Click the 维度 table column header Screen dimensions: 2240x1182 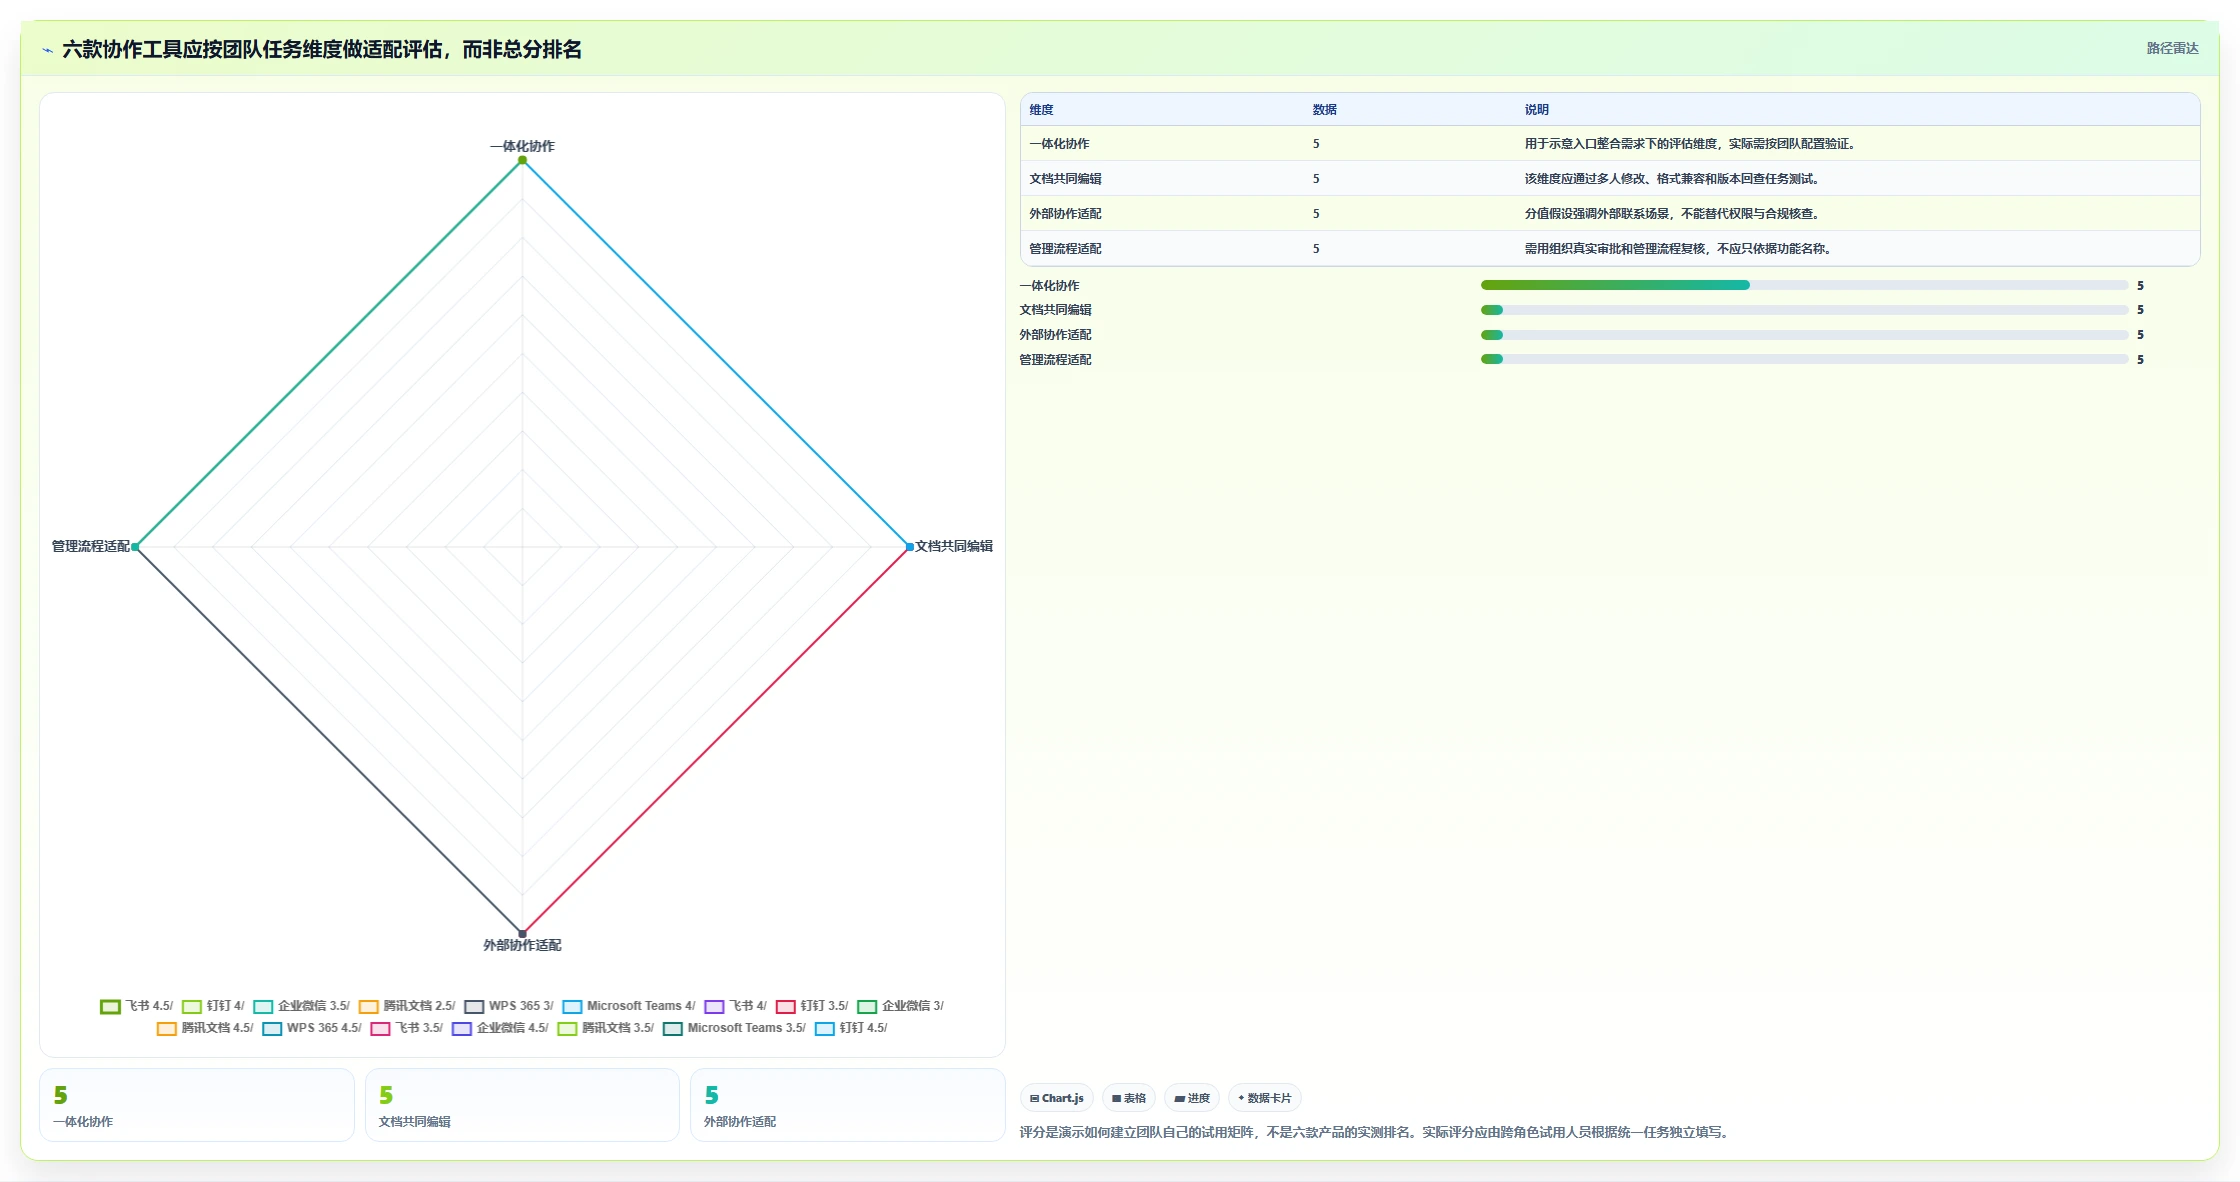pos(1041,110)
